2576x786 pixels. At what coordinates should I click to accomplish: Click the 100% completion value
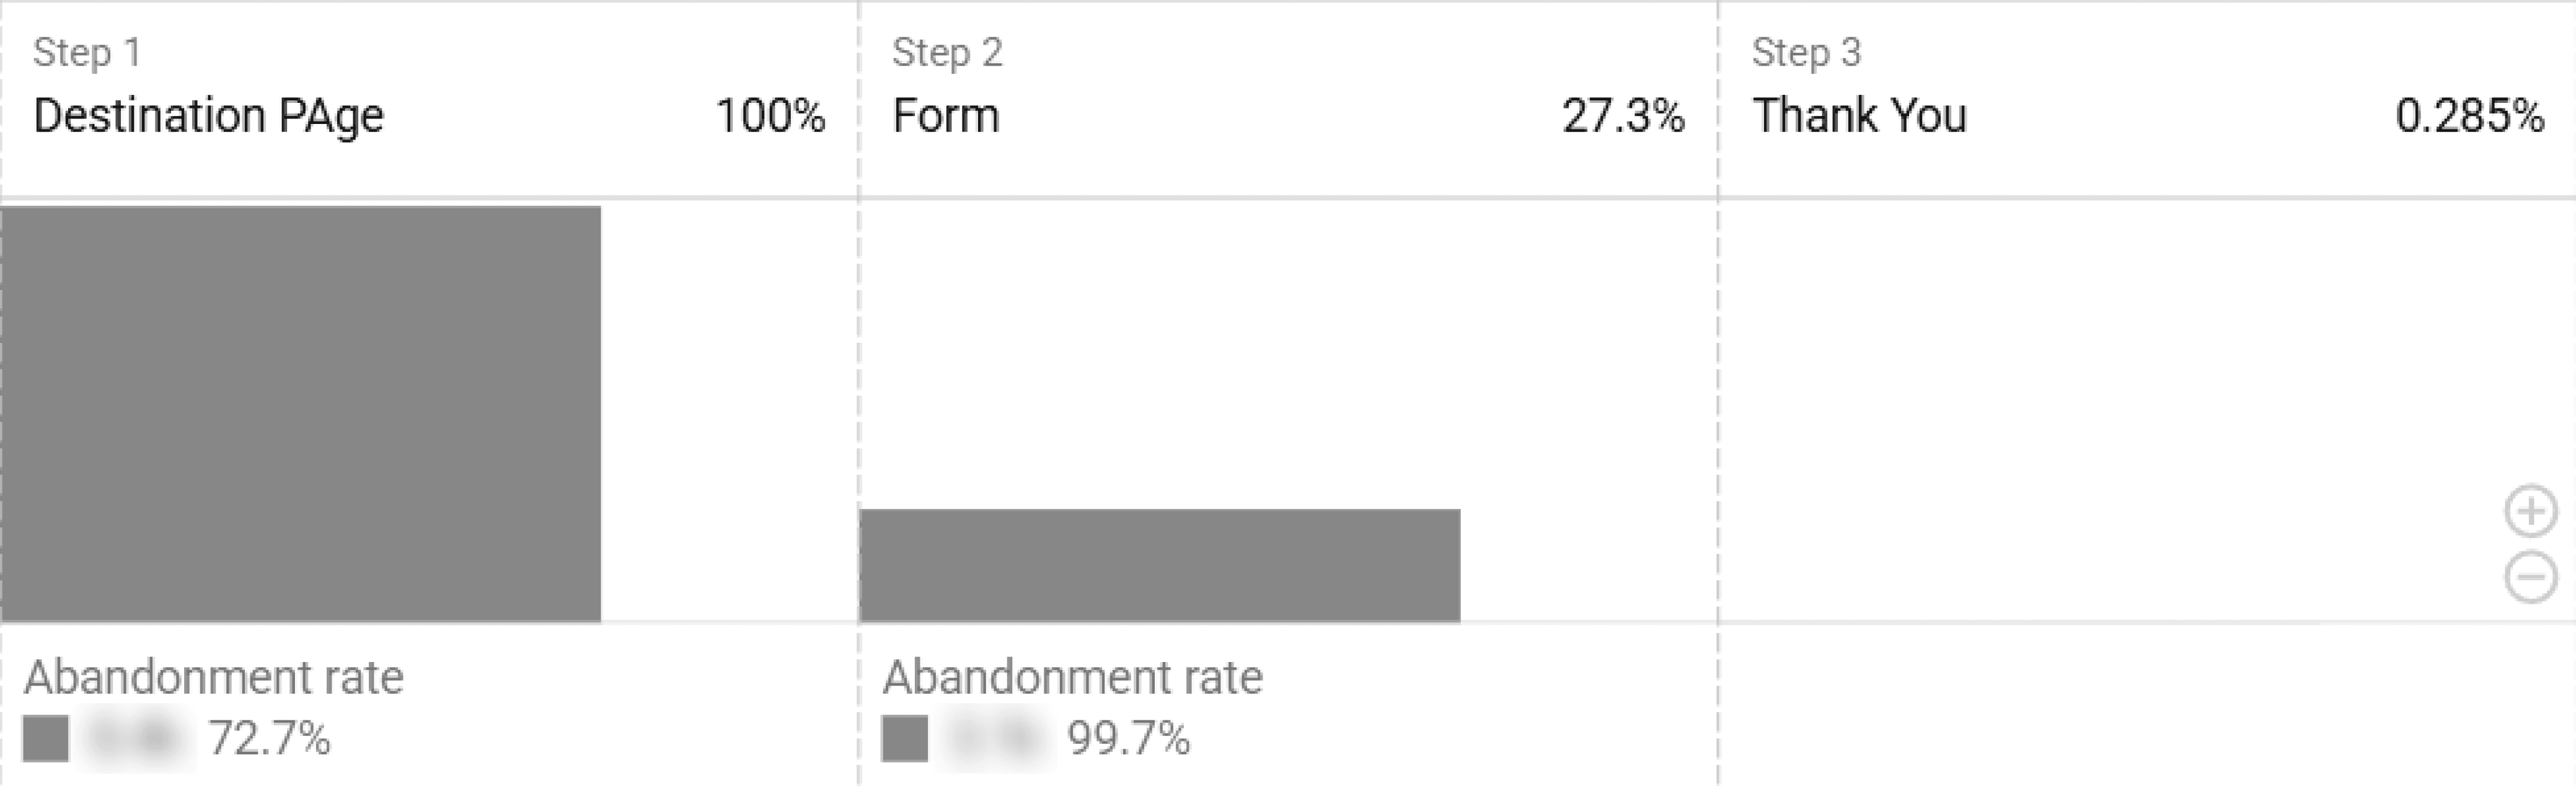[770, 115]
